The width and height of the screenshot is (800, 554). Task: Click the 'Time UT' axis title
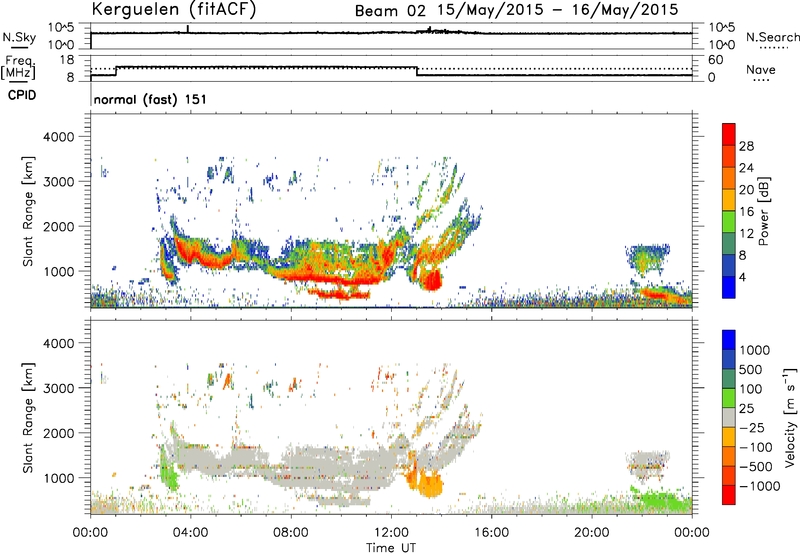tap(391, 547)
